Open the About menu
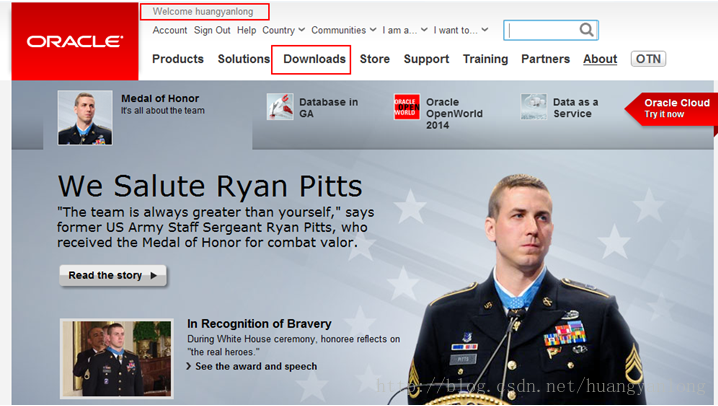 point(600,59)
